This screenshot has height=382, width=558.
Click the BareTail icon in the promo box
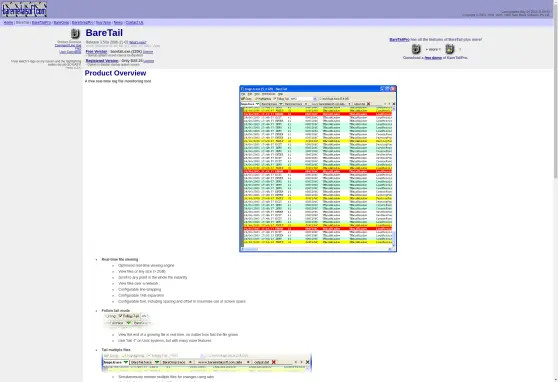[x=416, y=49]
